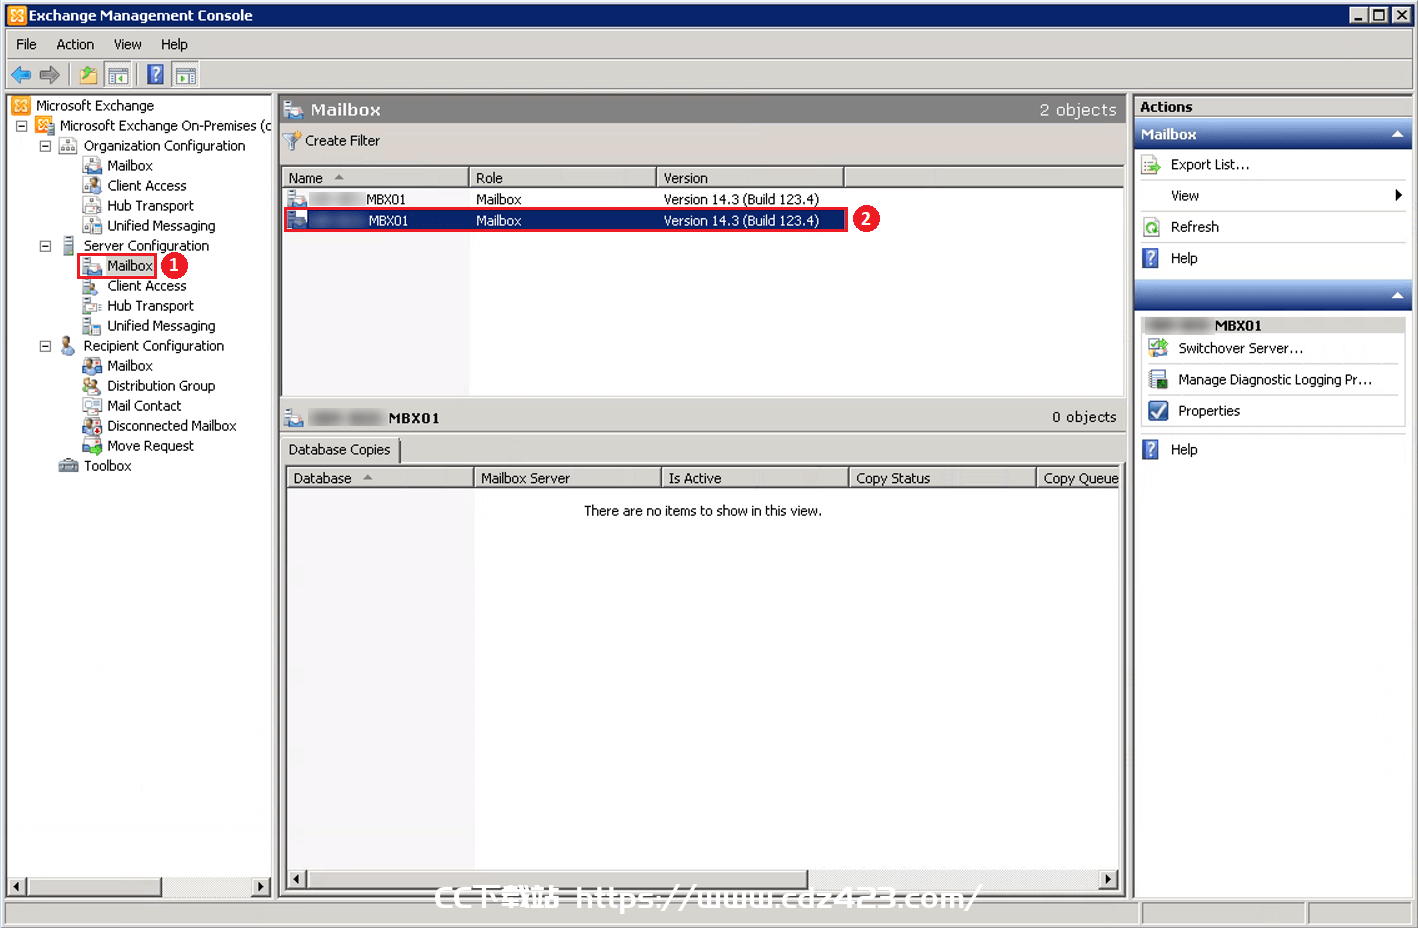
Task: Click the blue Help toolbar icon
Action: [x=155, y=75]
